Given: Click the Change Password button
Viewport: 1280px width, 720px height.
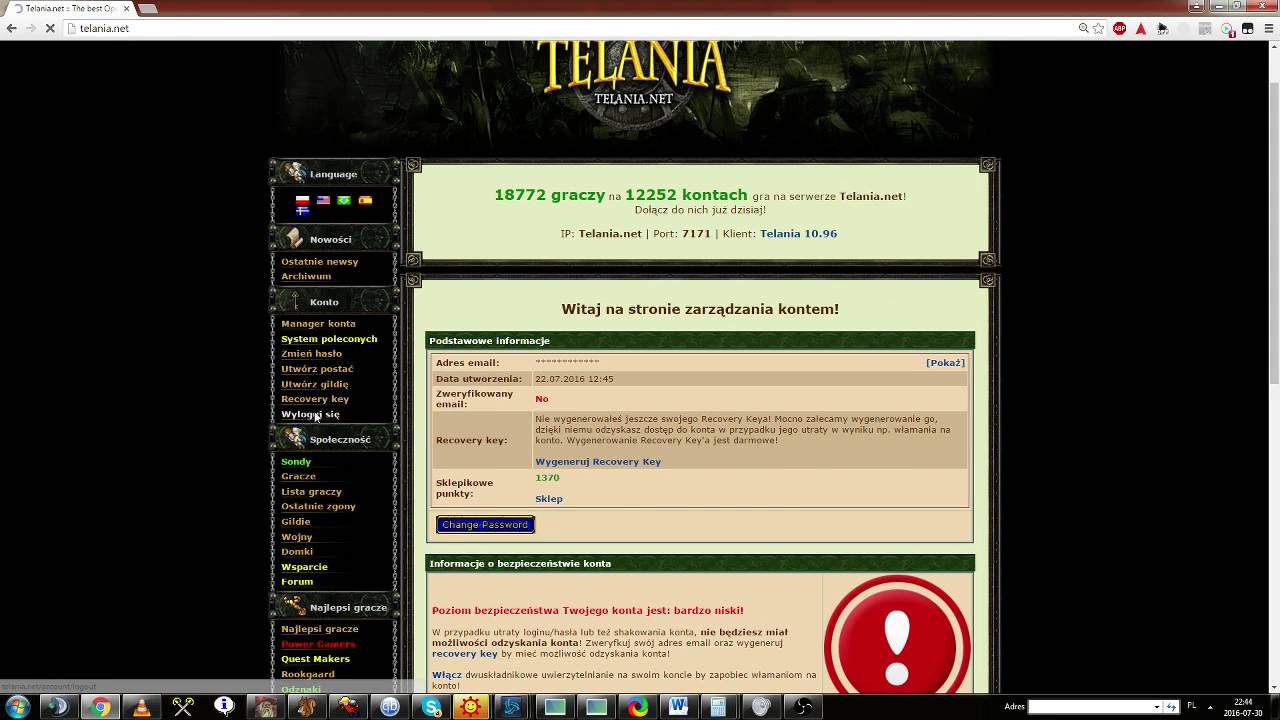Looking at the screenshot, I should click(485, 524).
